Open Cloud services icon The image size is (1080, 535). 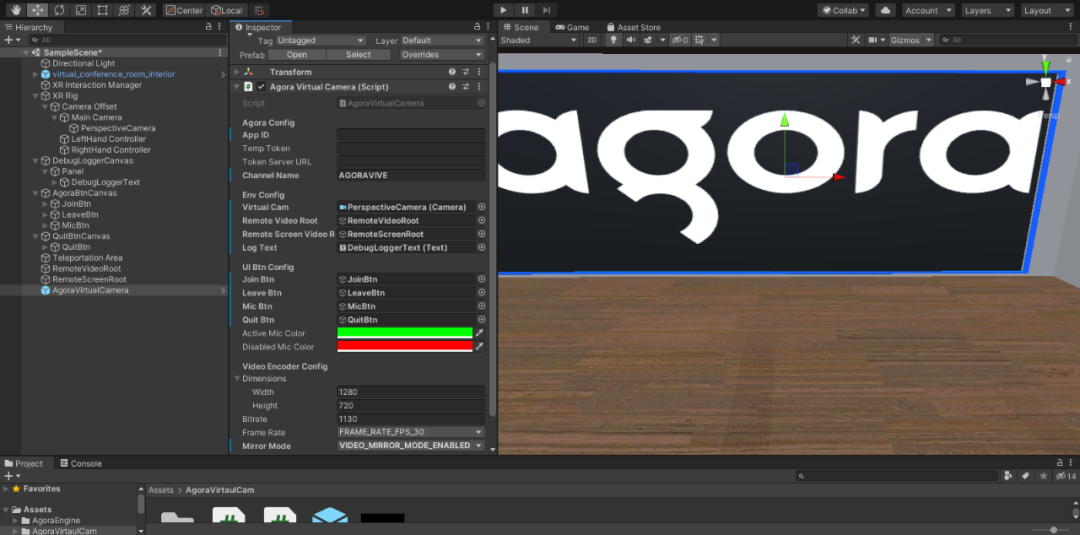(886, 10)
